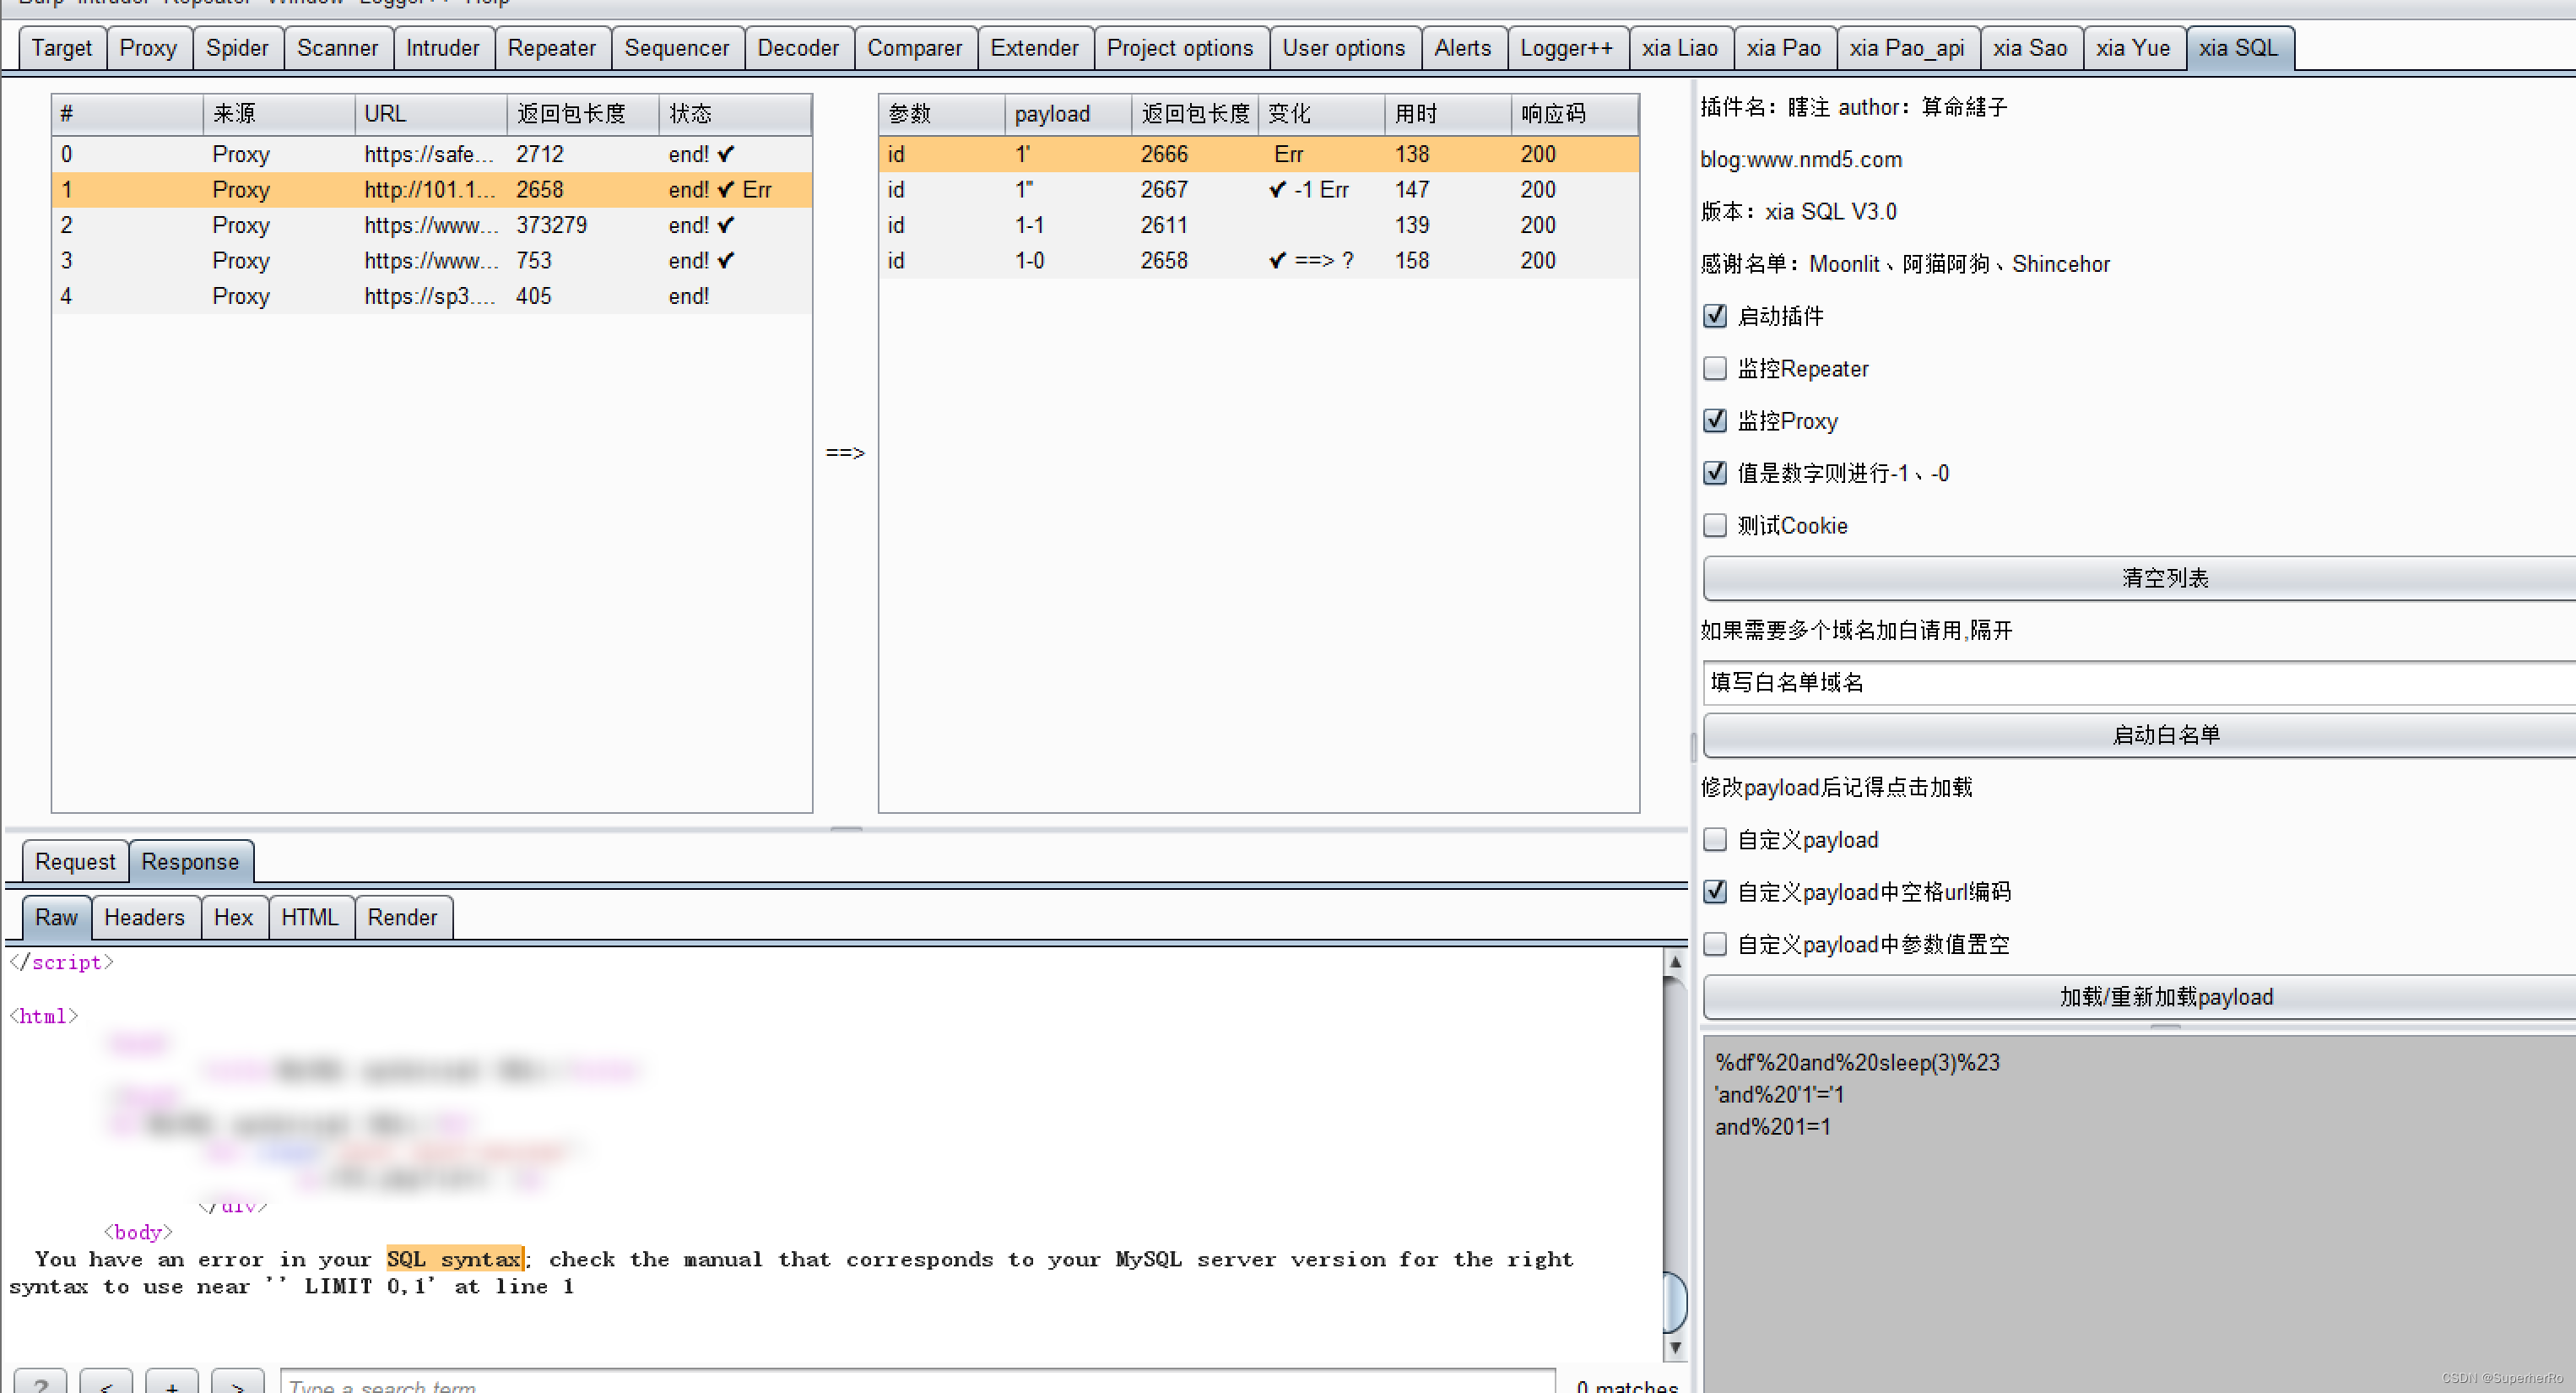This screenshot has height=1393, width=2576.
Task: Click the plus search options button
Action: click(172, 1384)
